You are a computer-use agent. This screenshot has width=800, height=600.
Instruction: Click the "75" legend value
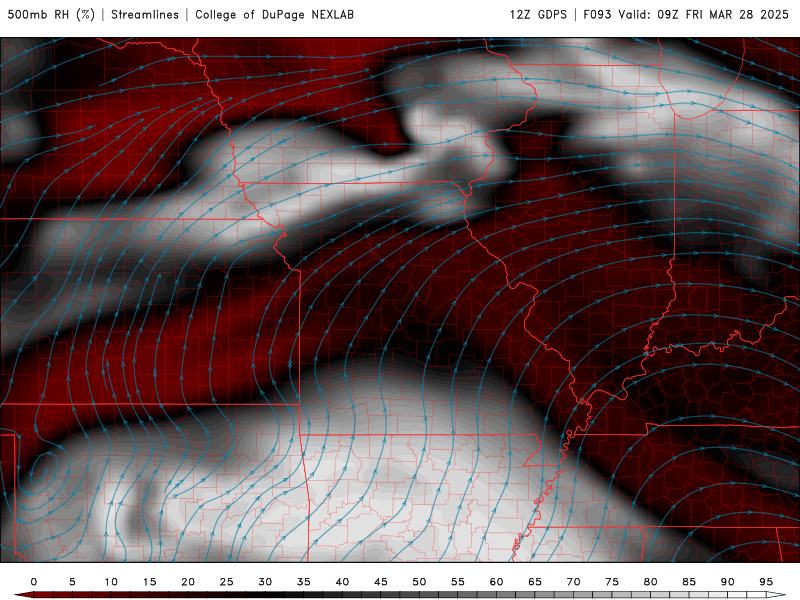[612, 582]
